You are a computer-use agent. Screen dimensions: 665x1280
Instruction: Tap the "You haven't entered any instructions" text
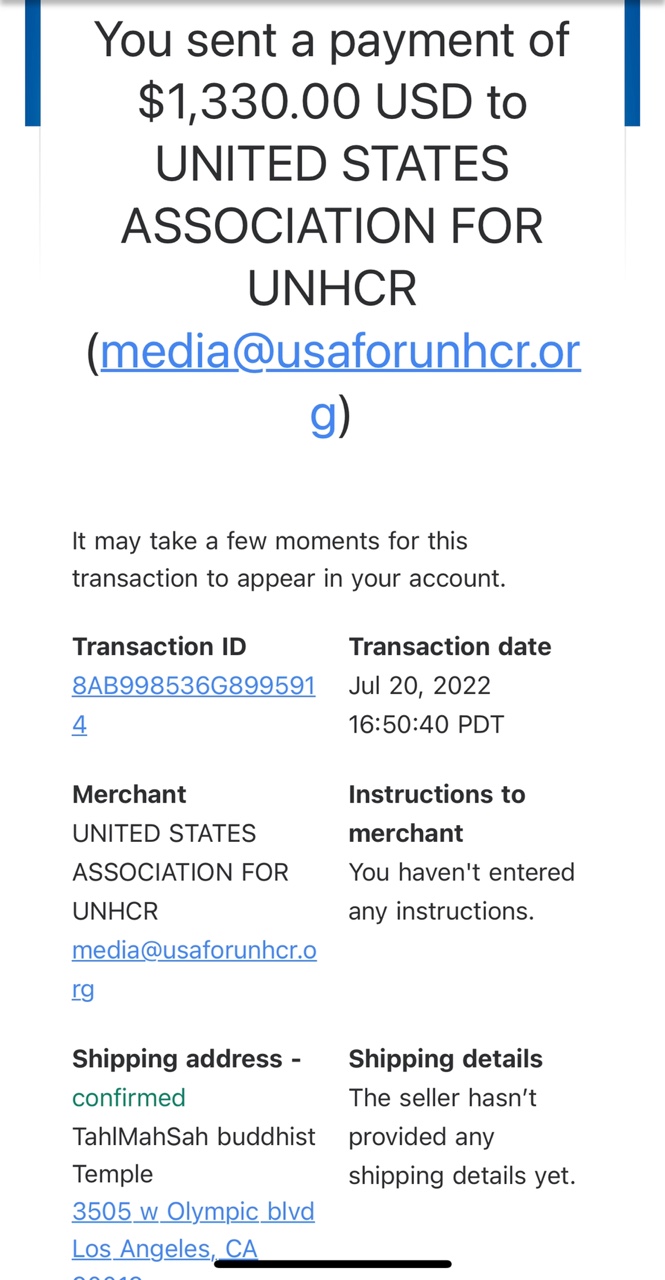[x=461, y=891]
